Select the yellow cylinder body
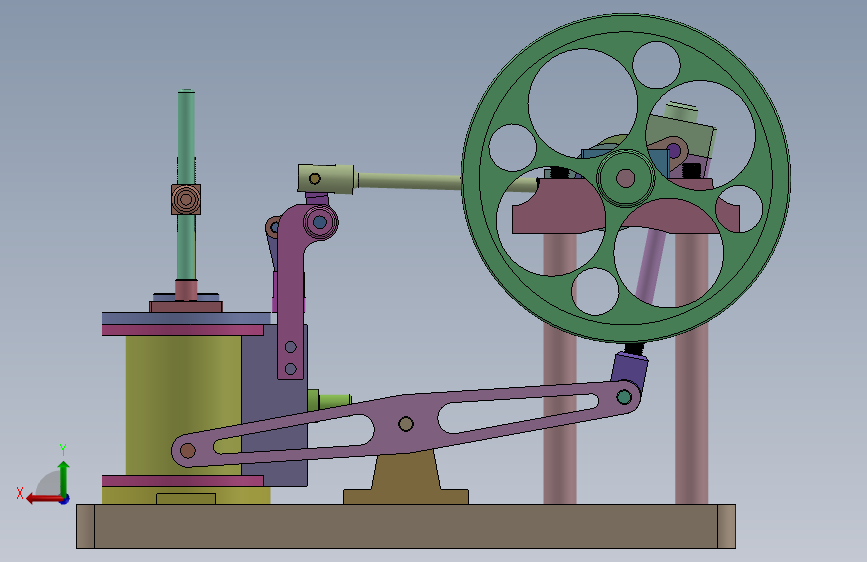Screen dimensions: 867x562 click(x=183, y=405)
